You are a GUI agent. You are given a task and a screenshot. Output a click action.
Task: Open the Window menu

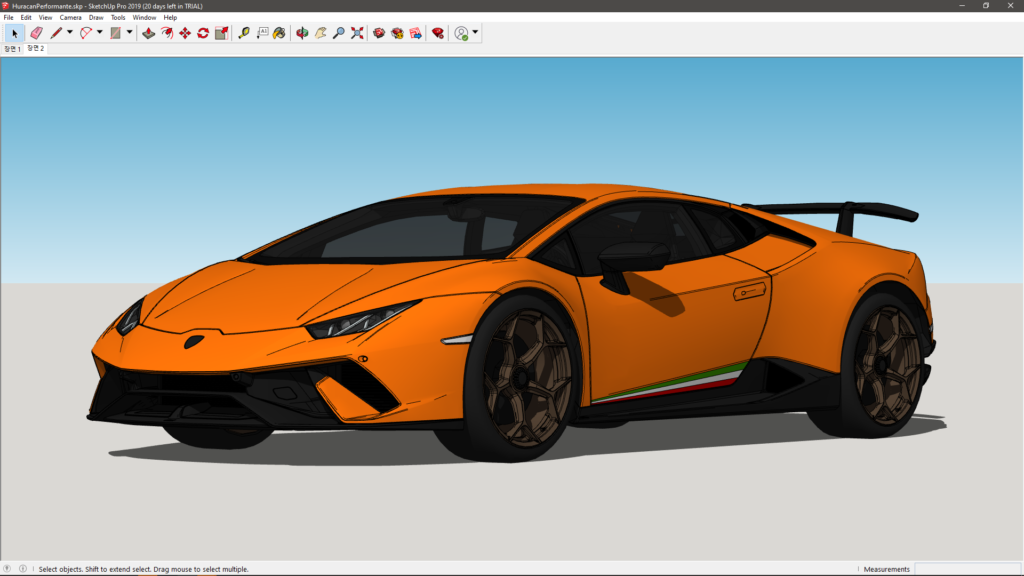point(144,17)
